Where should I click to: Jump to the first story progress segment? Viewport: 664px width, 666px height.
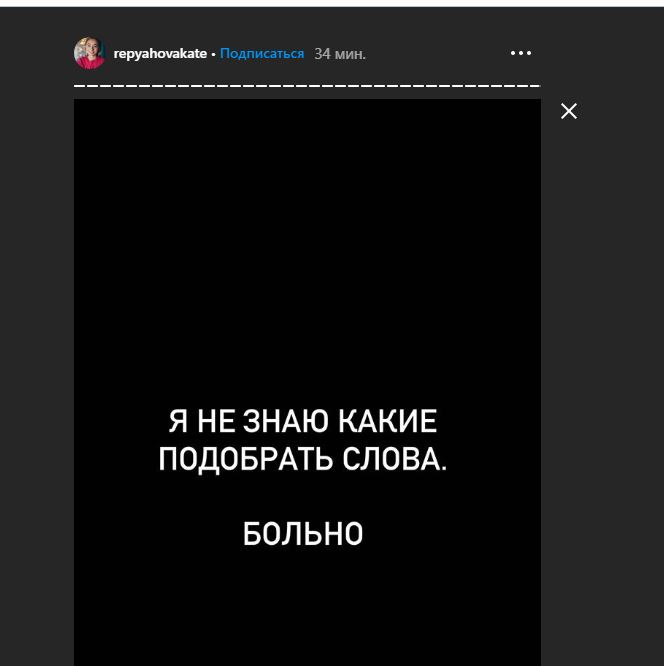click(79, 86)
